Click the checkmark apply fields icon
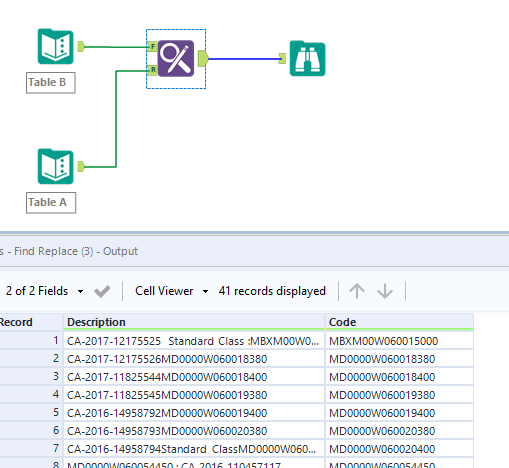509x468 pixels. coord(102,291)
